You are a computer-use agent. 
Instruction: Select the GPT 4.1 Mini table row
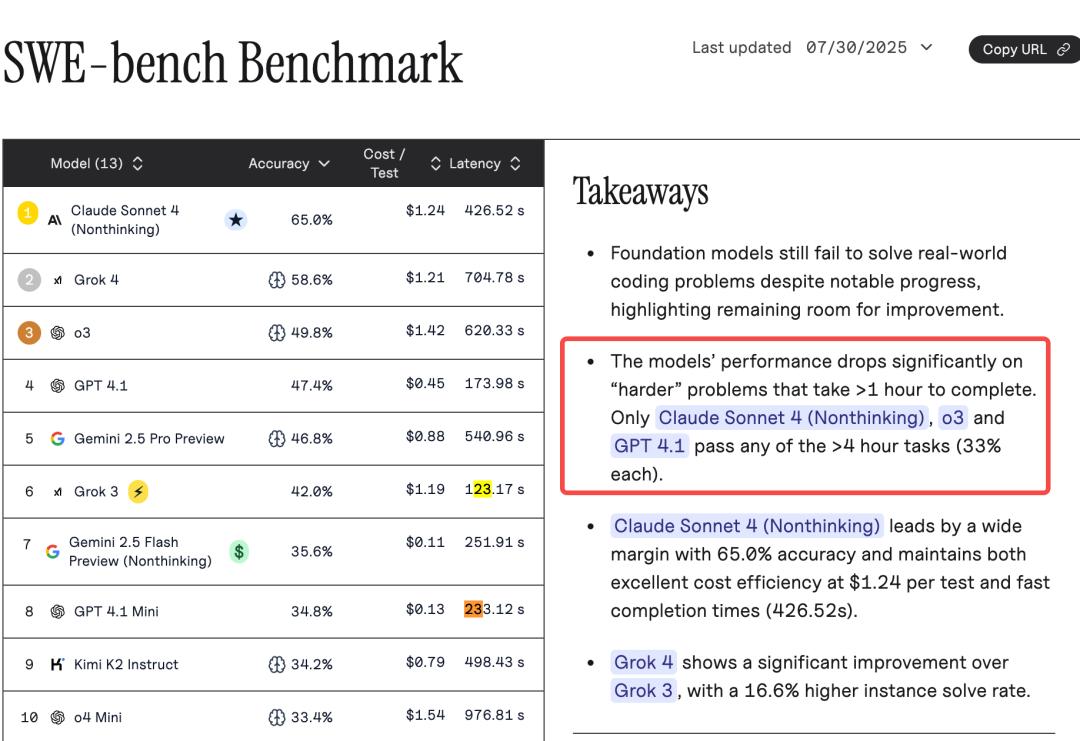tap(273, 612)
